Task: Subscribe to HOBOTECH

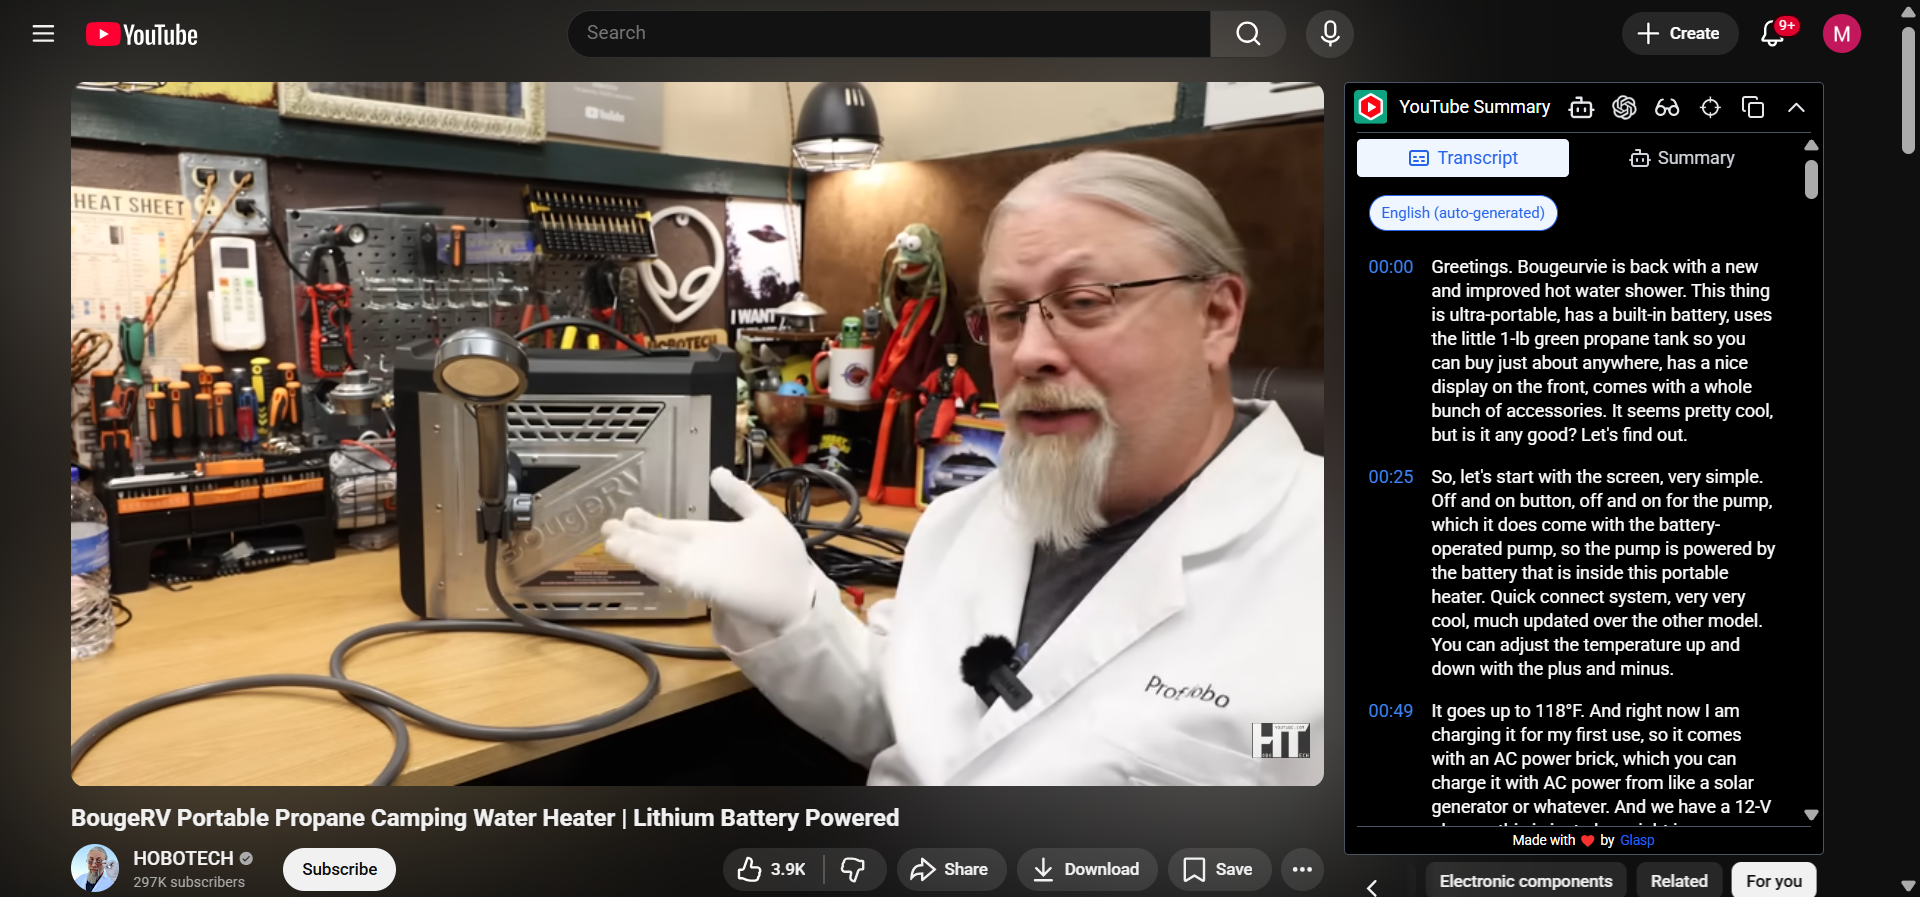Action: (339, 869)
